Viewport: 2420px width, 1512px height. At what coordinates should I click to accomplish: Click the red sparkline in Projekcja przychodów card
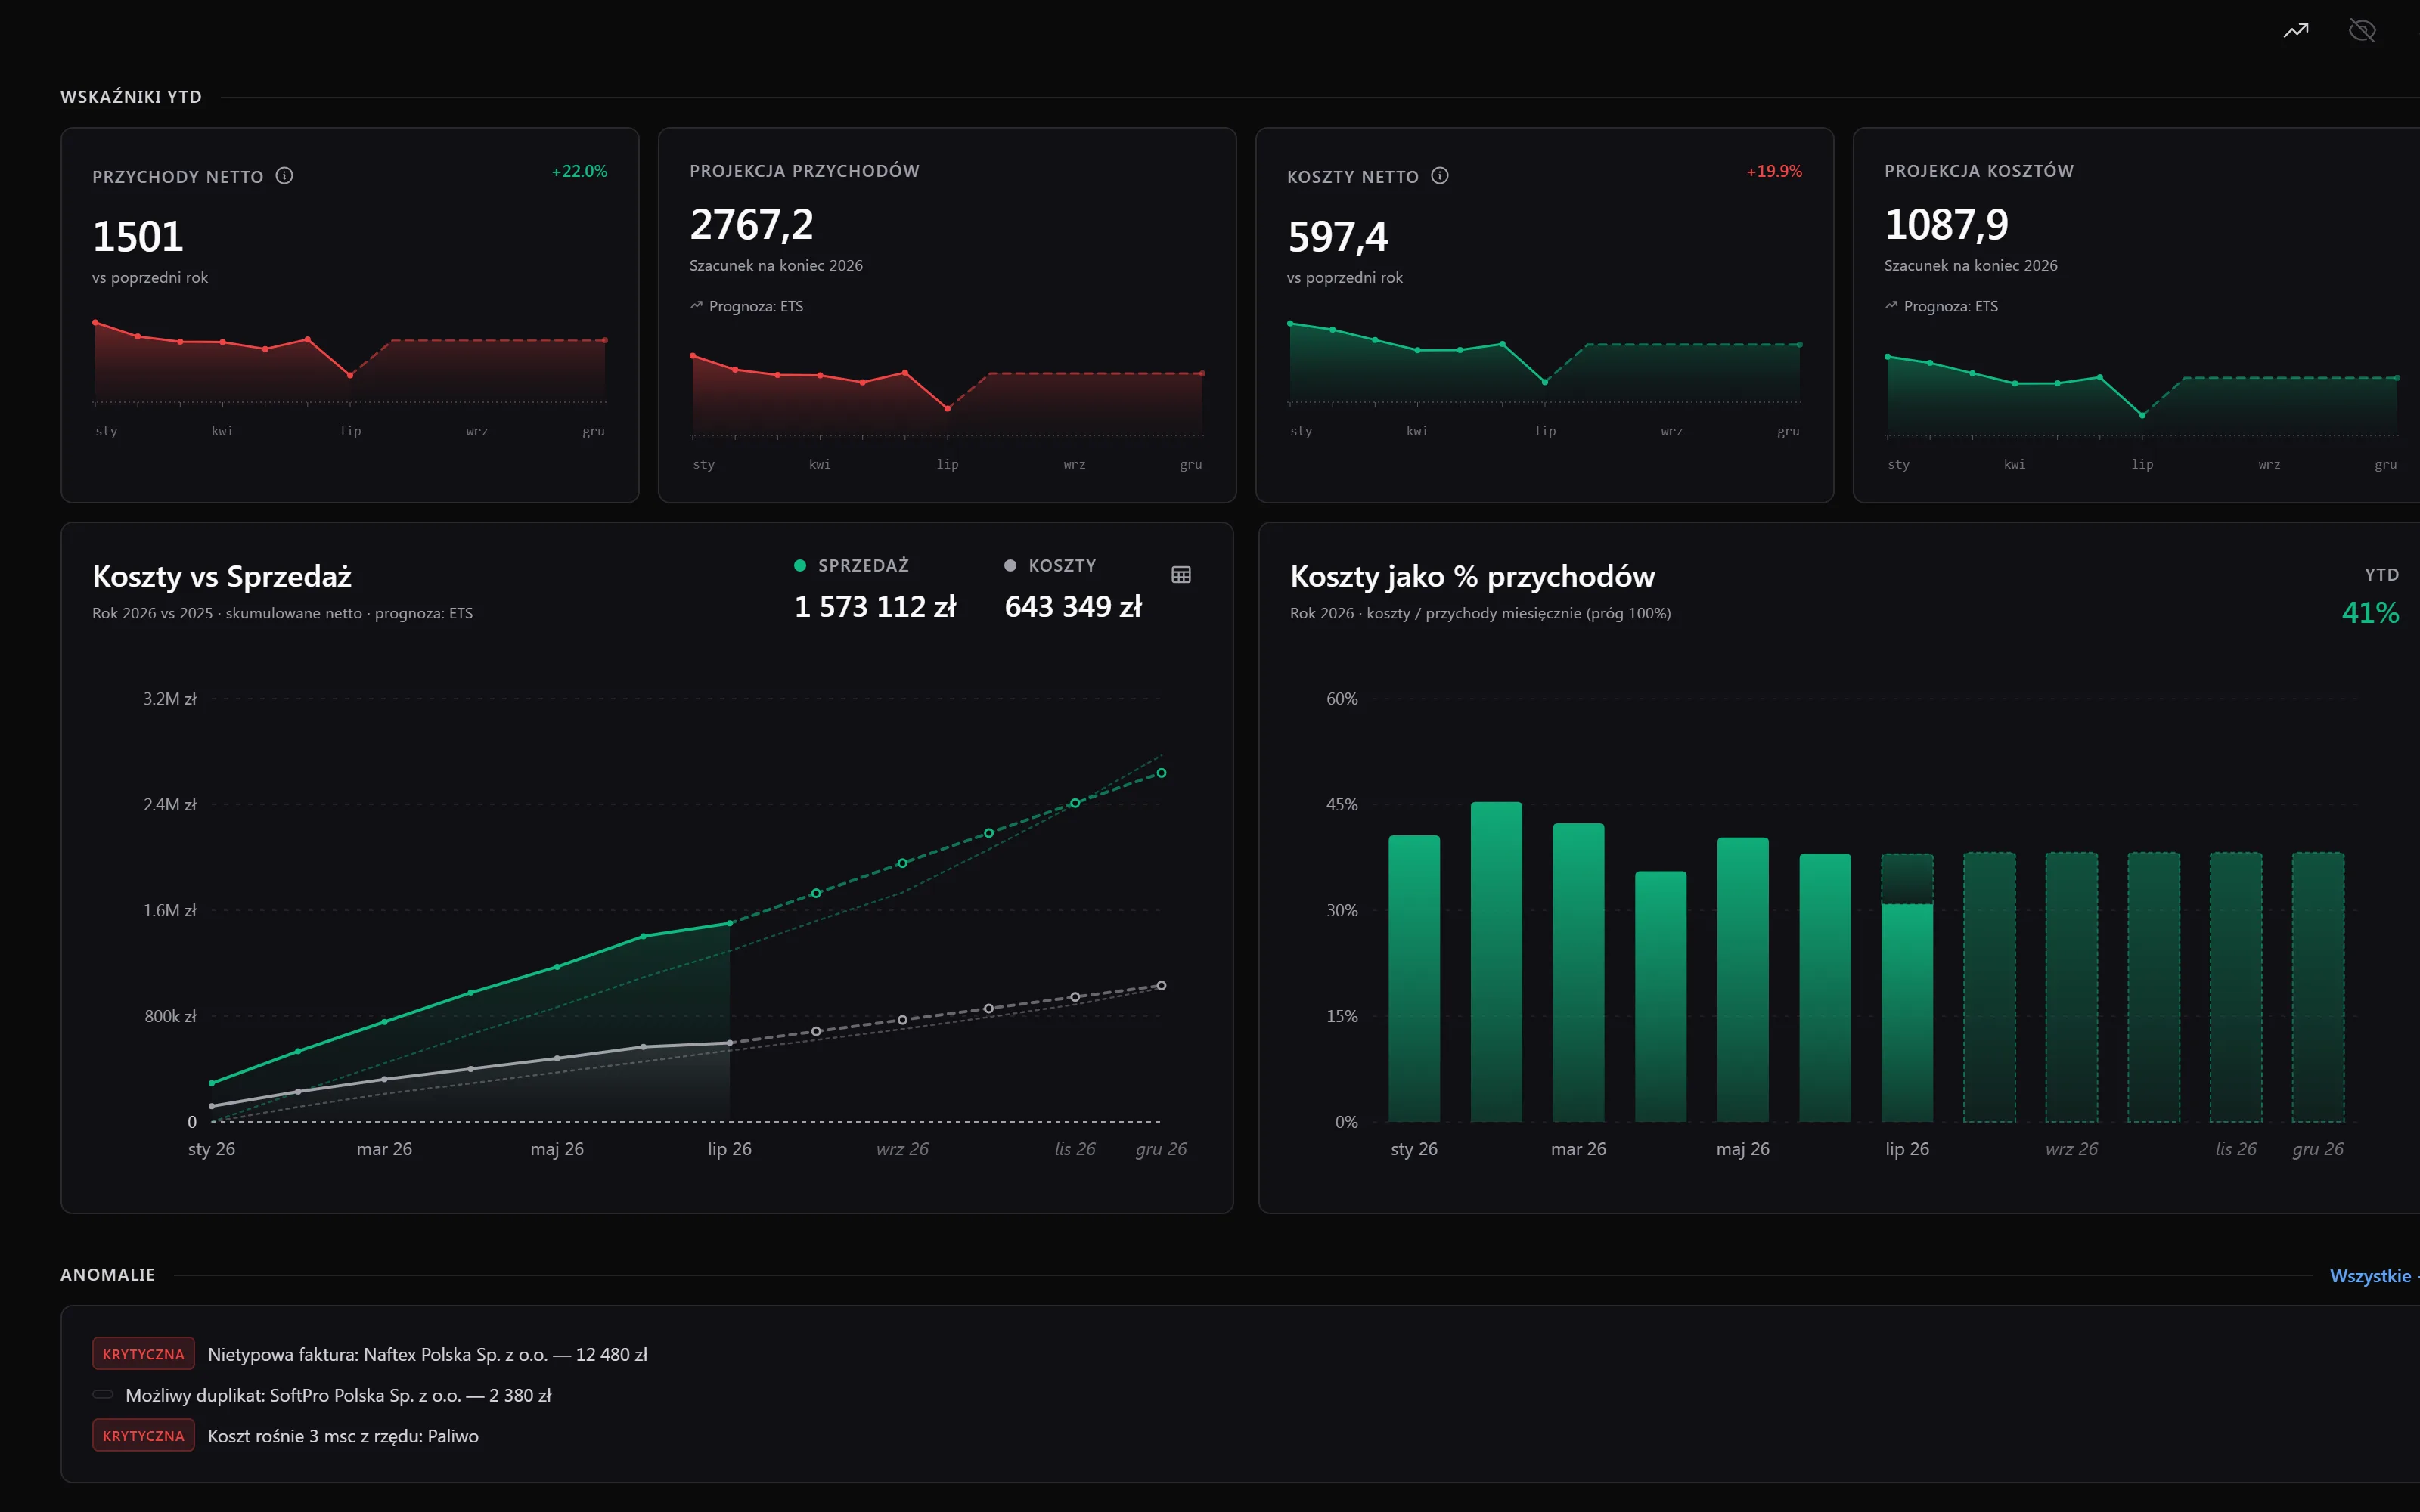(947, 394)
